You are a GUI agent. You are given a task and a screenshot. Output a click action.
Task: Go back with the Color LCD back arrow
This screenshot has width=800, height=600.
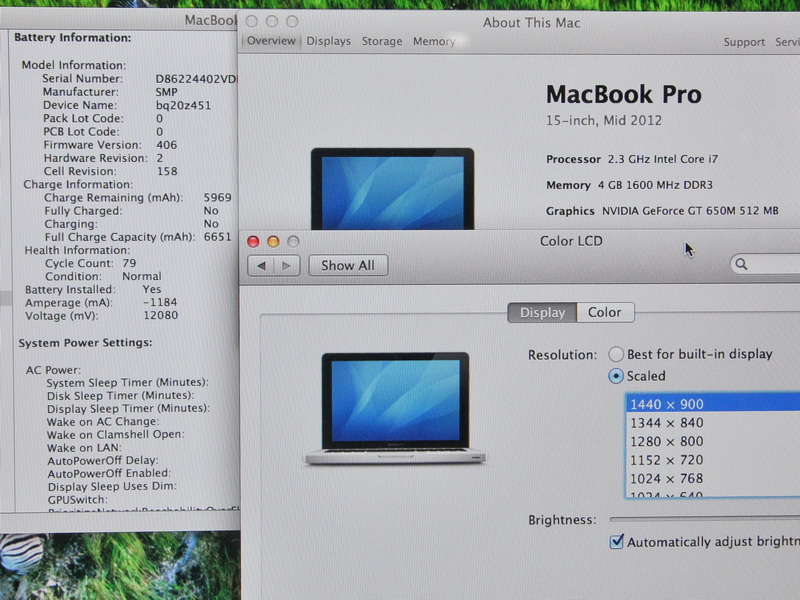[x=261, y=266]
